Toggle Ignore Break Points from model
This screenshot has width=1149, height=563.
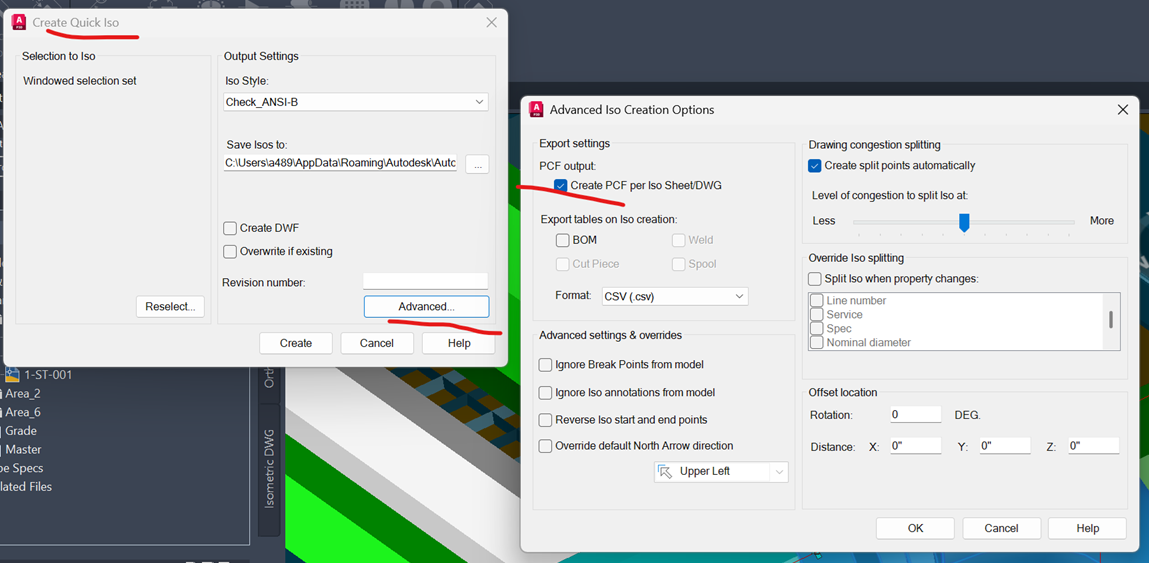tap(545, 364)
